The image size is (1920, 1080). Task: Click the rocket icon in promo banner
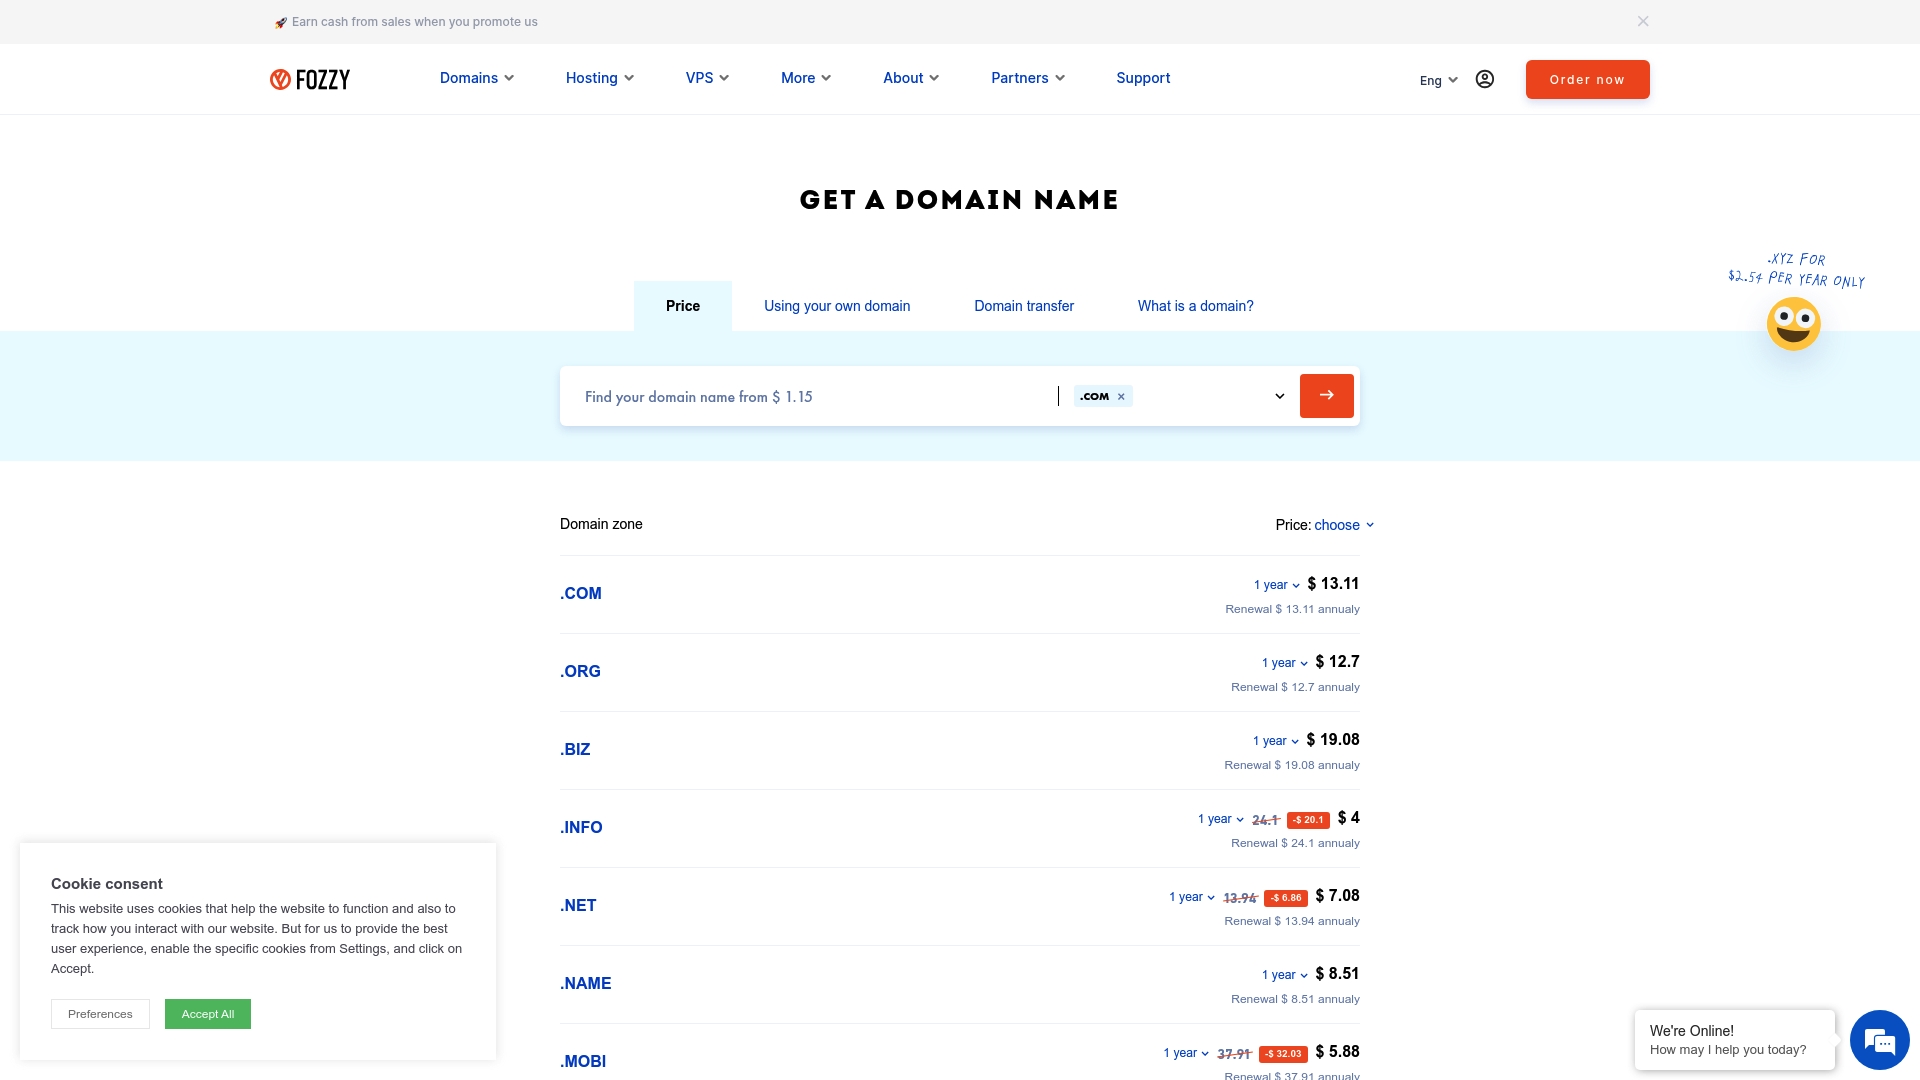(281, 22)
